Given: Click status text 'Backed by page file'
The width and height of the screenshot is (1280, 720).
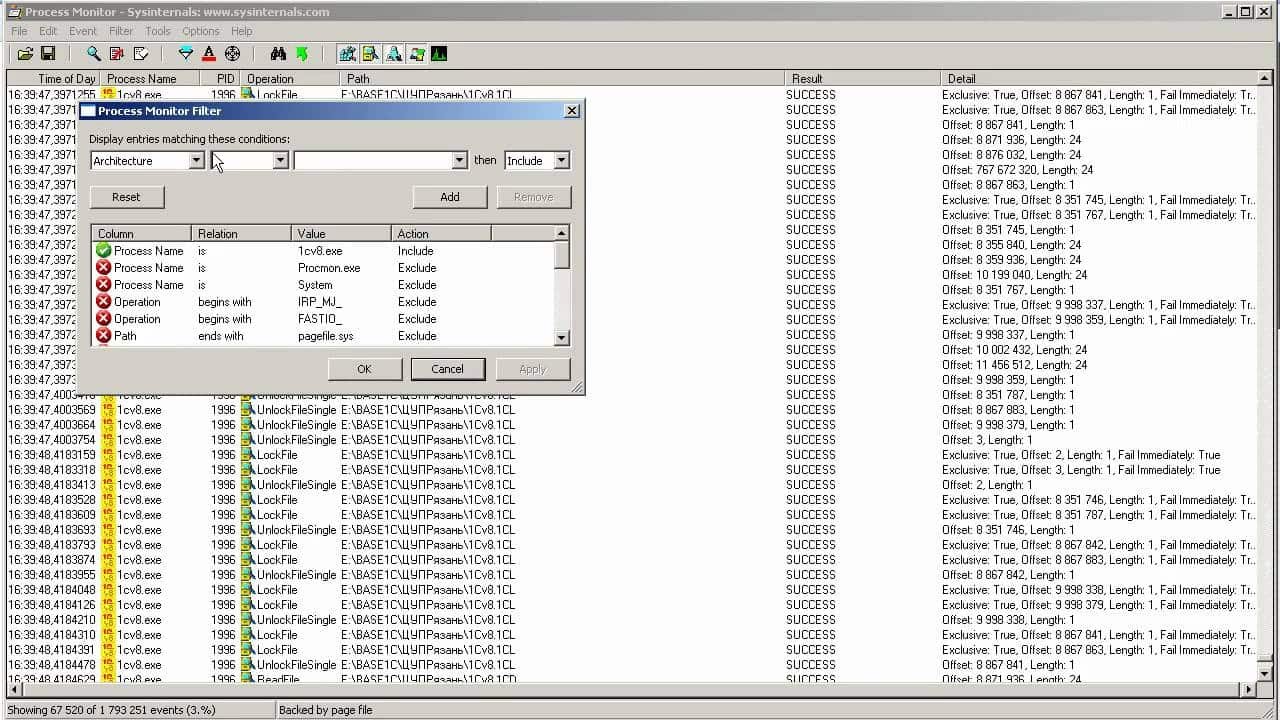Looking at the screenshot, I should pyautogui.click(x=325, y=710).
